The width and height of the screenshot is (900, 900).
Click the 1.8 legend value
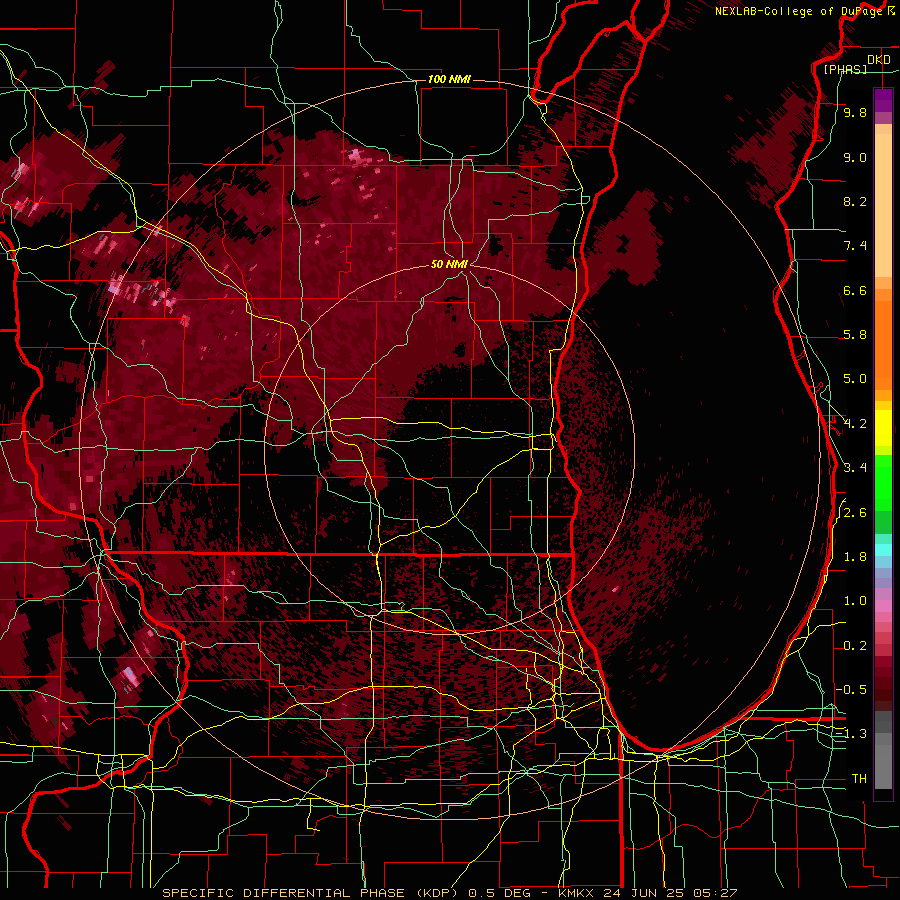click(x=855, y=557)
